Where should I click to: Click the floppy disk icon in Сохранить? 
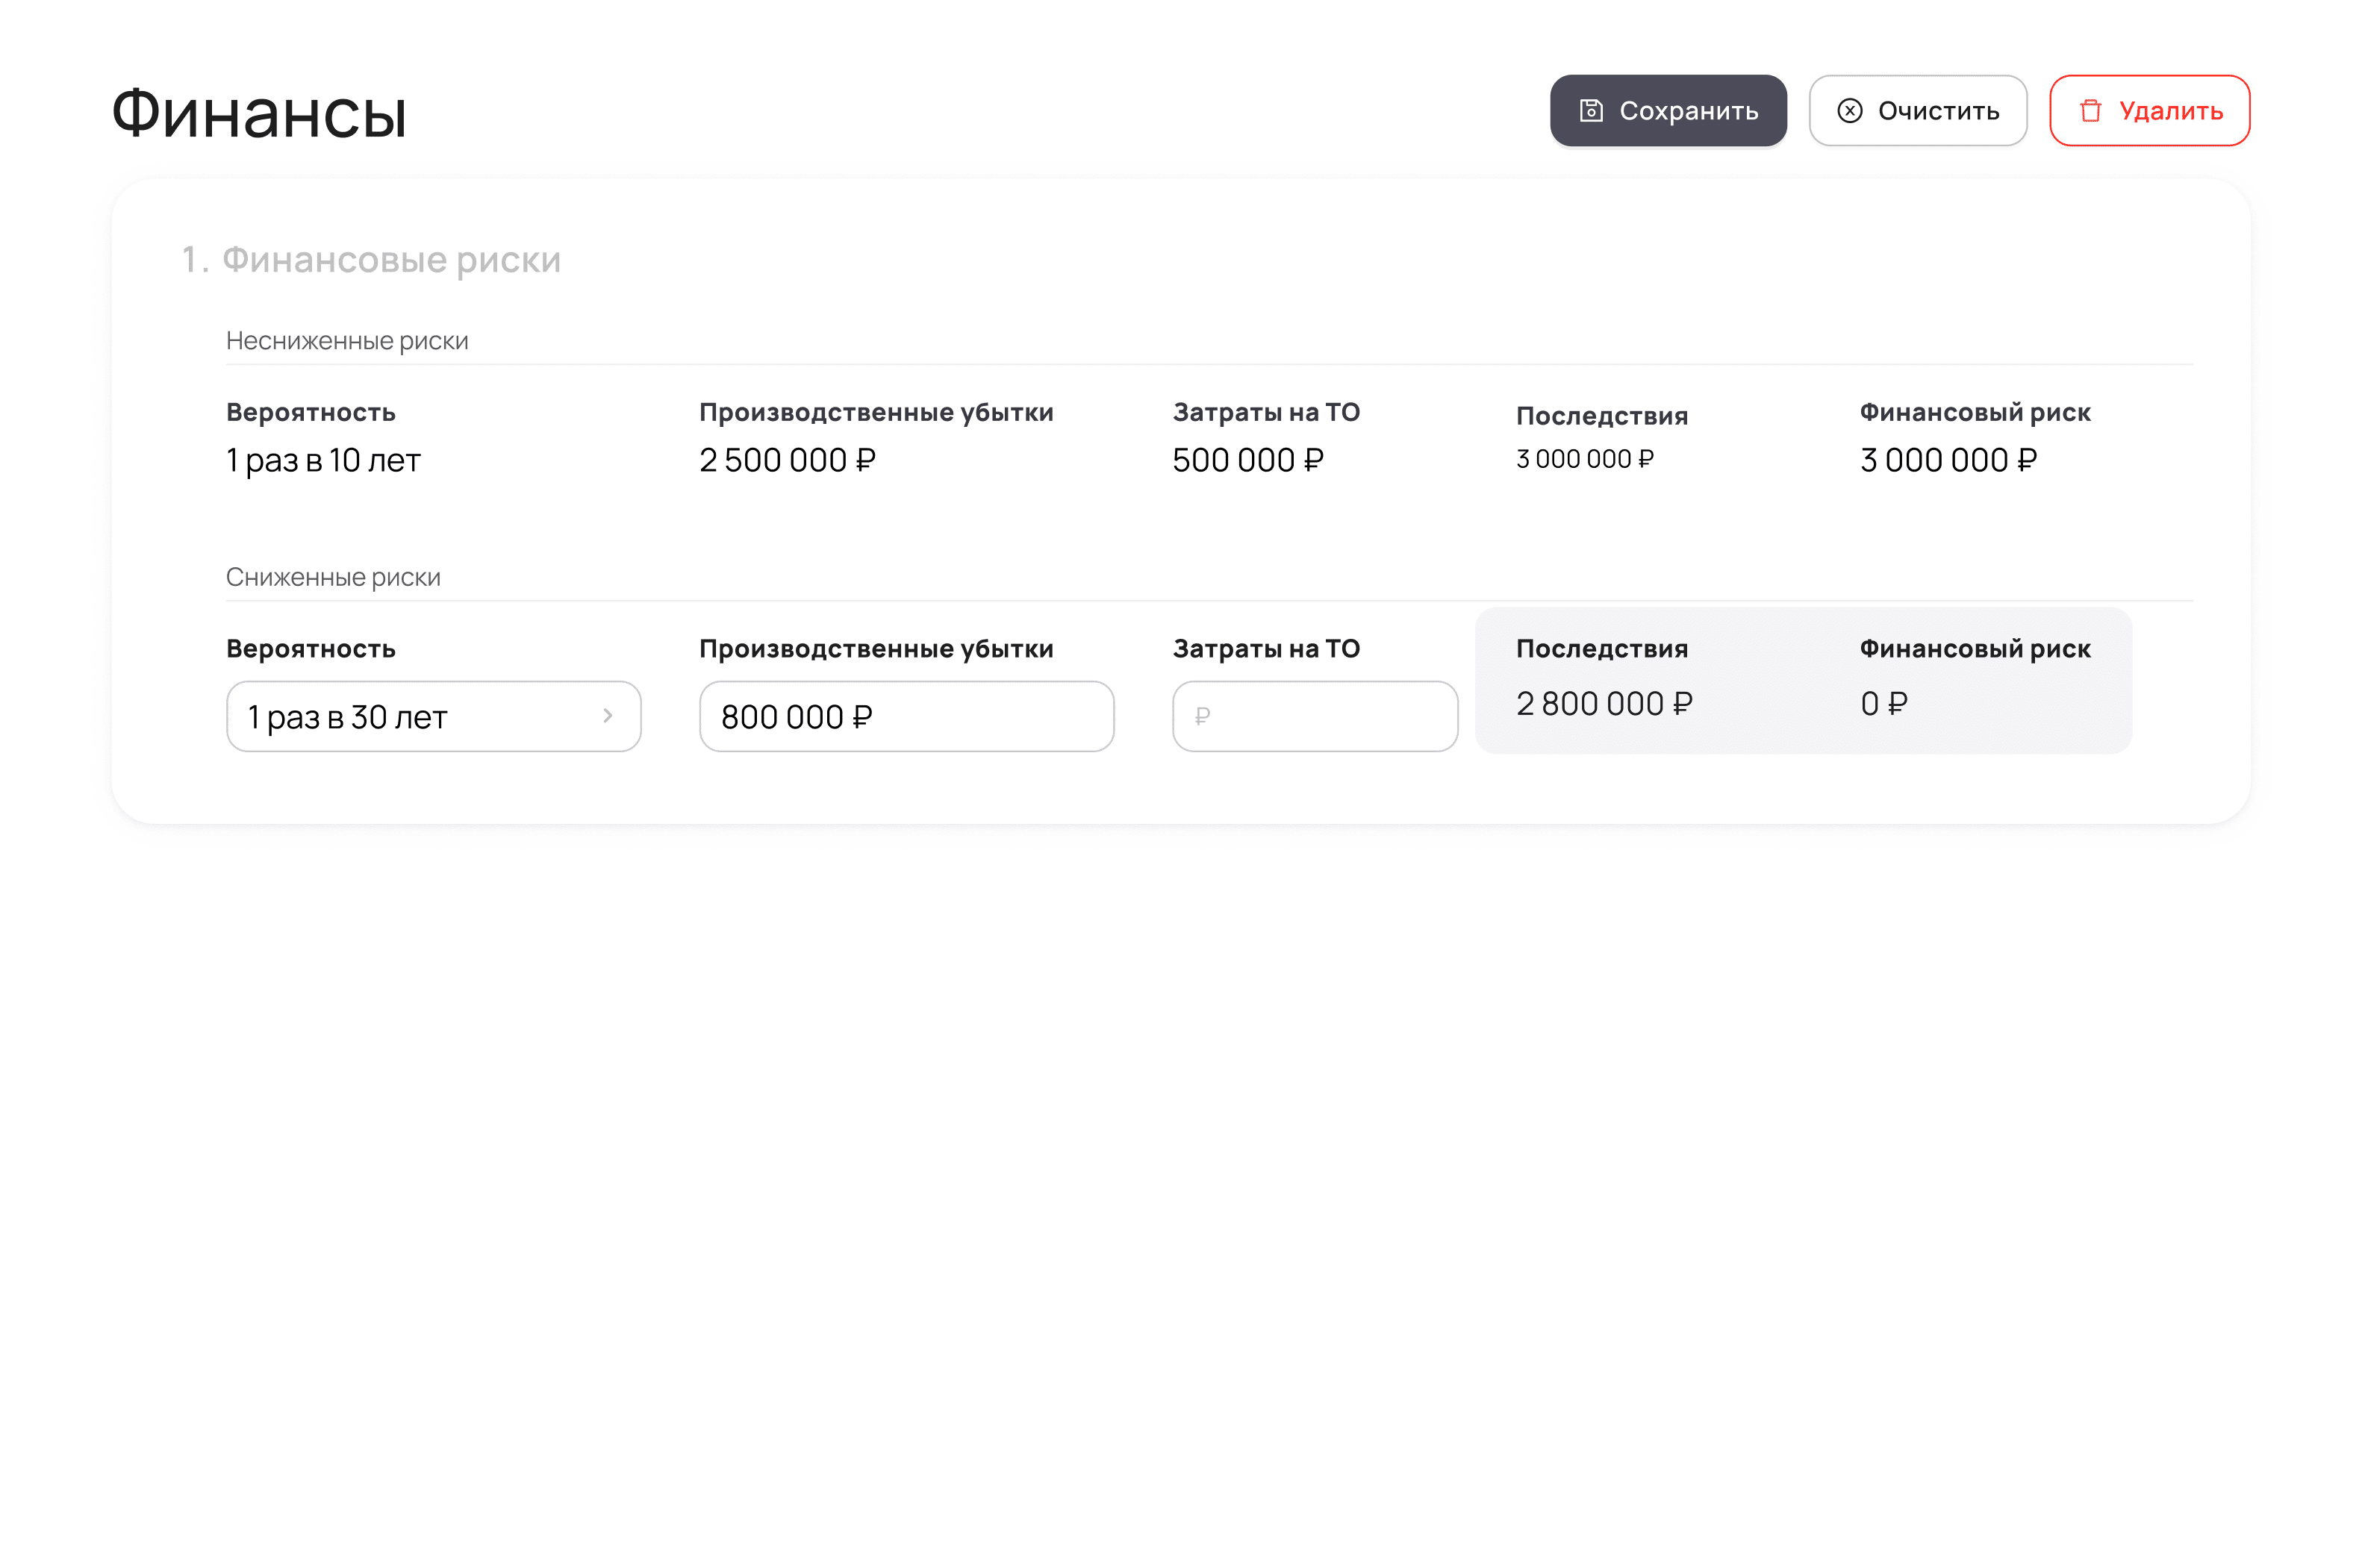coord(1591,111)
